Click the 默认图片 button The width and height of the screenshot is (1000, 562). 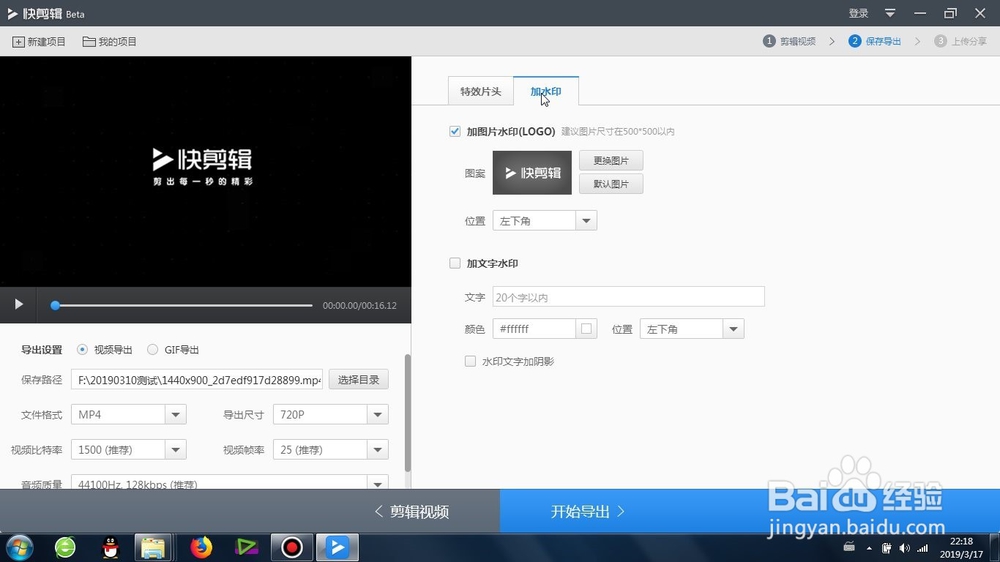[x=611, y=184]
